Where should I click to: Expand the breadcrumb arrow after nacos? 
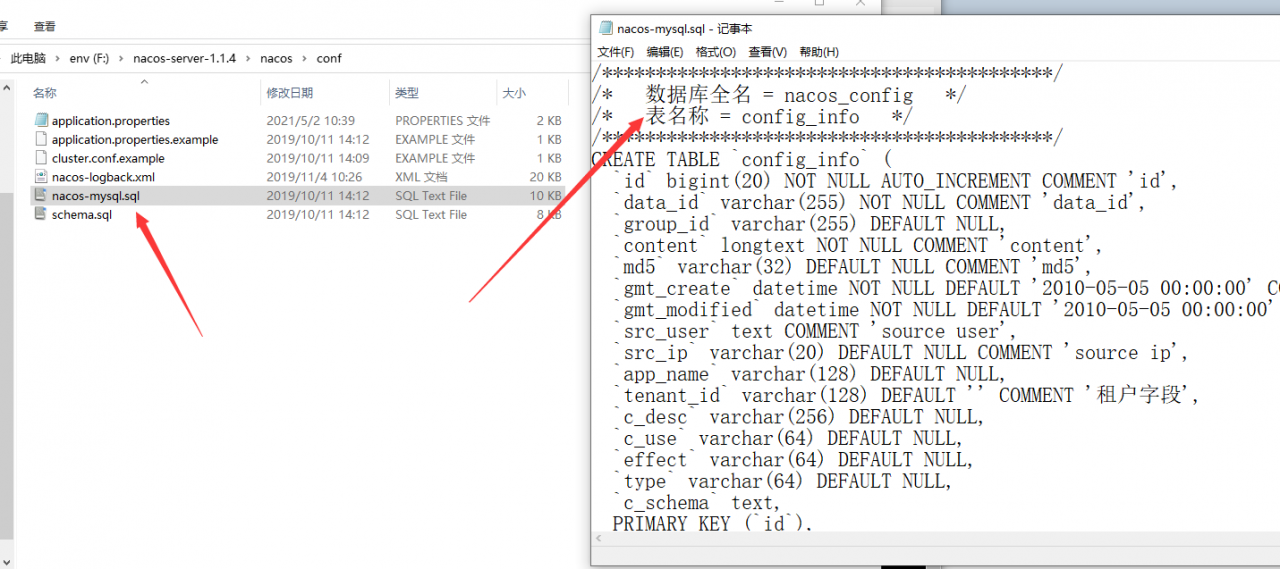(x=305, y=59)
